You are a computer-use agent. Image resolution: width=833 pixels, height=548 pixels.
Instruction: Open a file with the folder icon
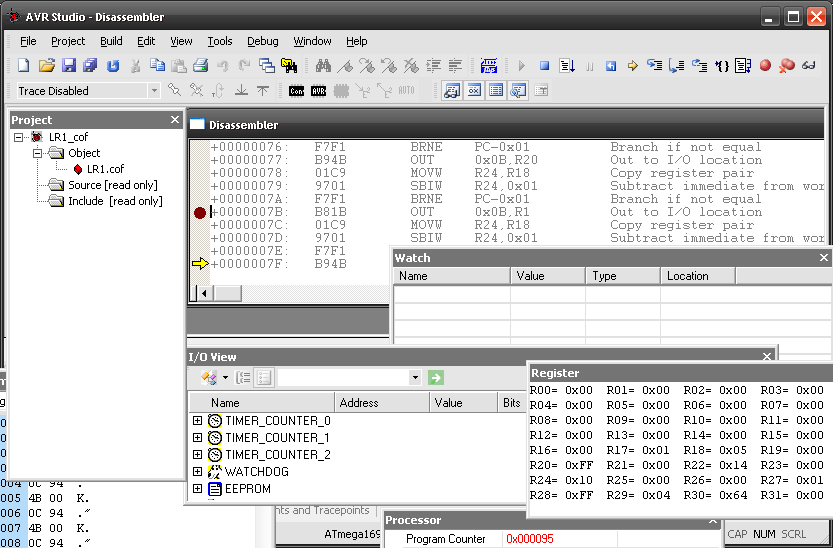pyautogui.click(x=46, y=66)
